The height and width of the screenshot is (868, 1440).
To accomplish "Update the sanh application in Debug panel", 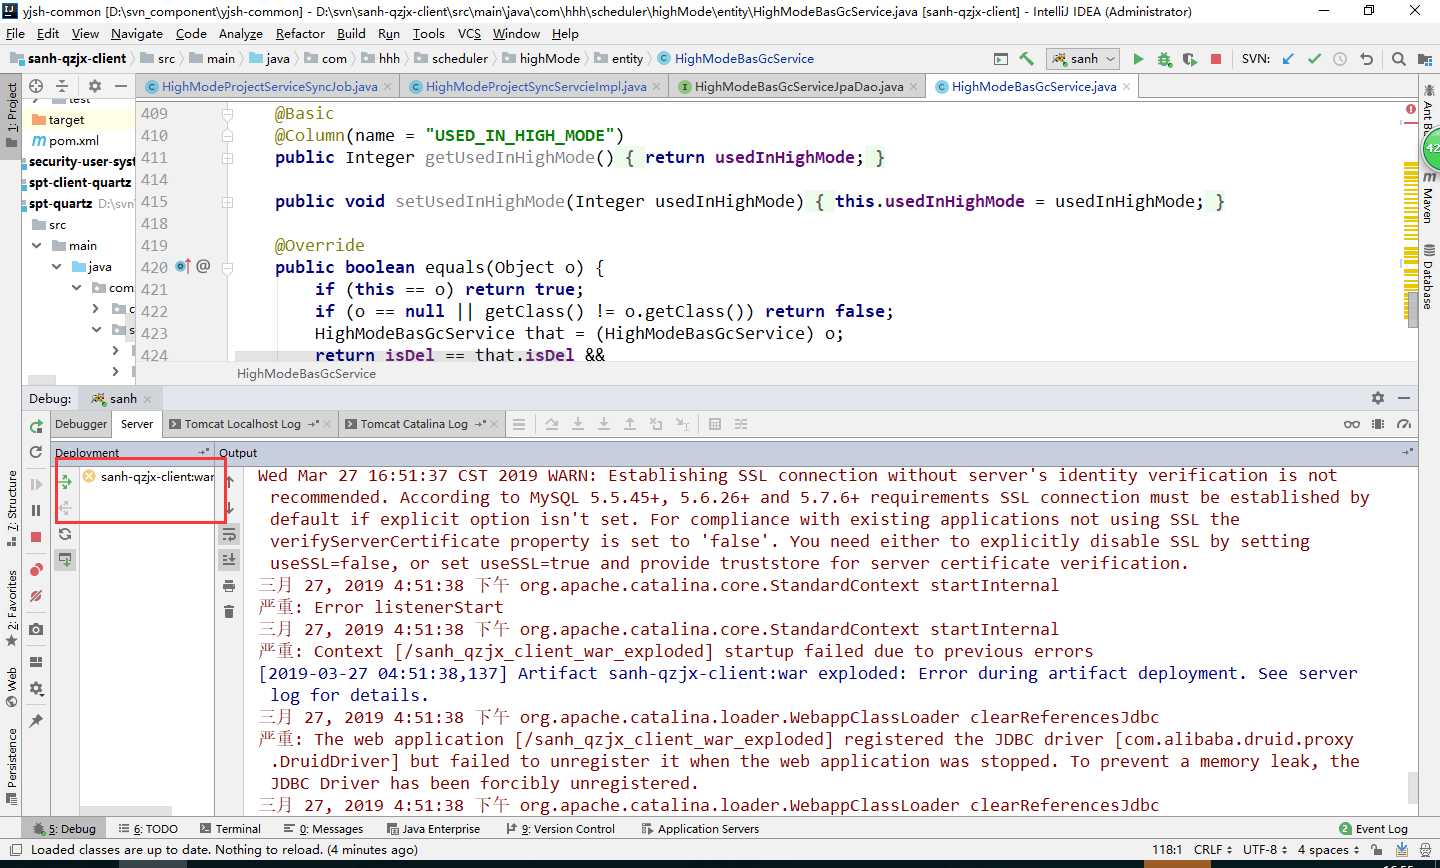I will pos(36,452).
